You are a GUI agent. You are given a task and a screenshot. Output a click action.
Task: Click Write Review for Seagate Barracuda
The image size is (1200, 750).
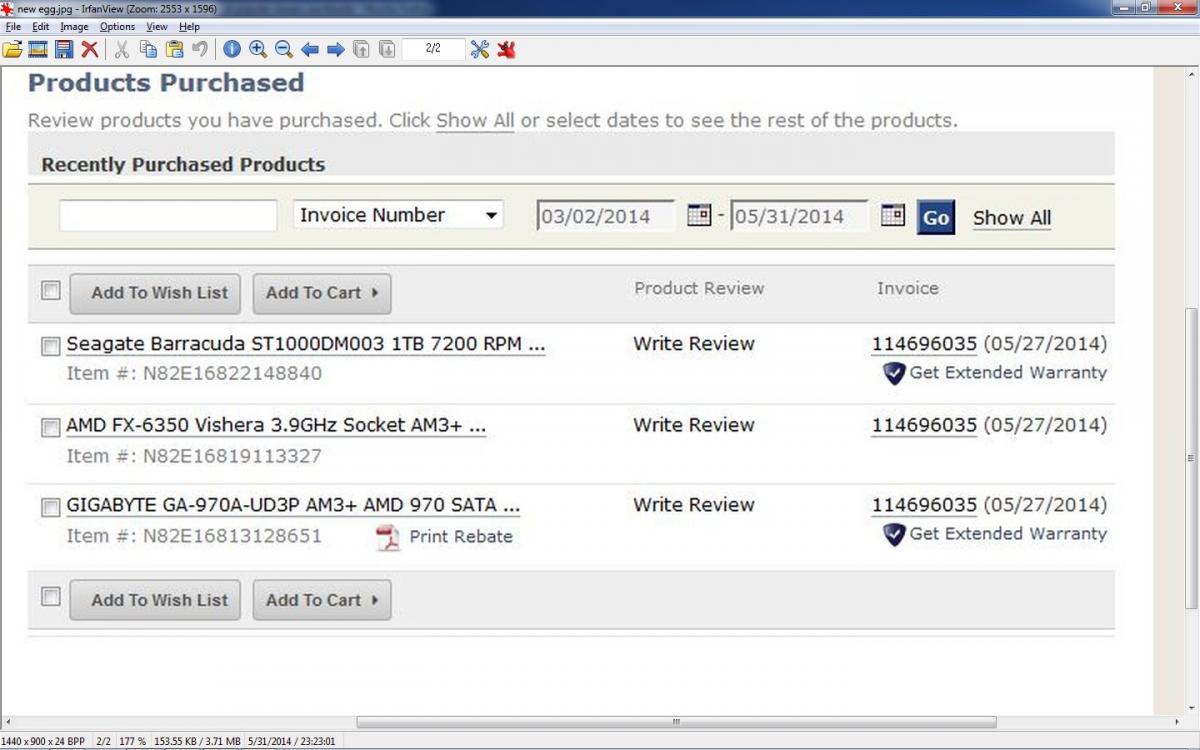pyautogui.click(x=694, y=344)
